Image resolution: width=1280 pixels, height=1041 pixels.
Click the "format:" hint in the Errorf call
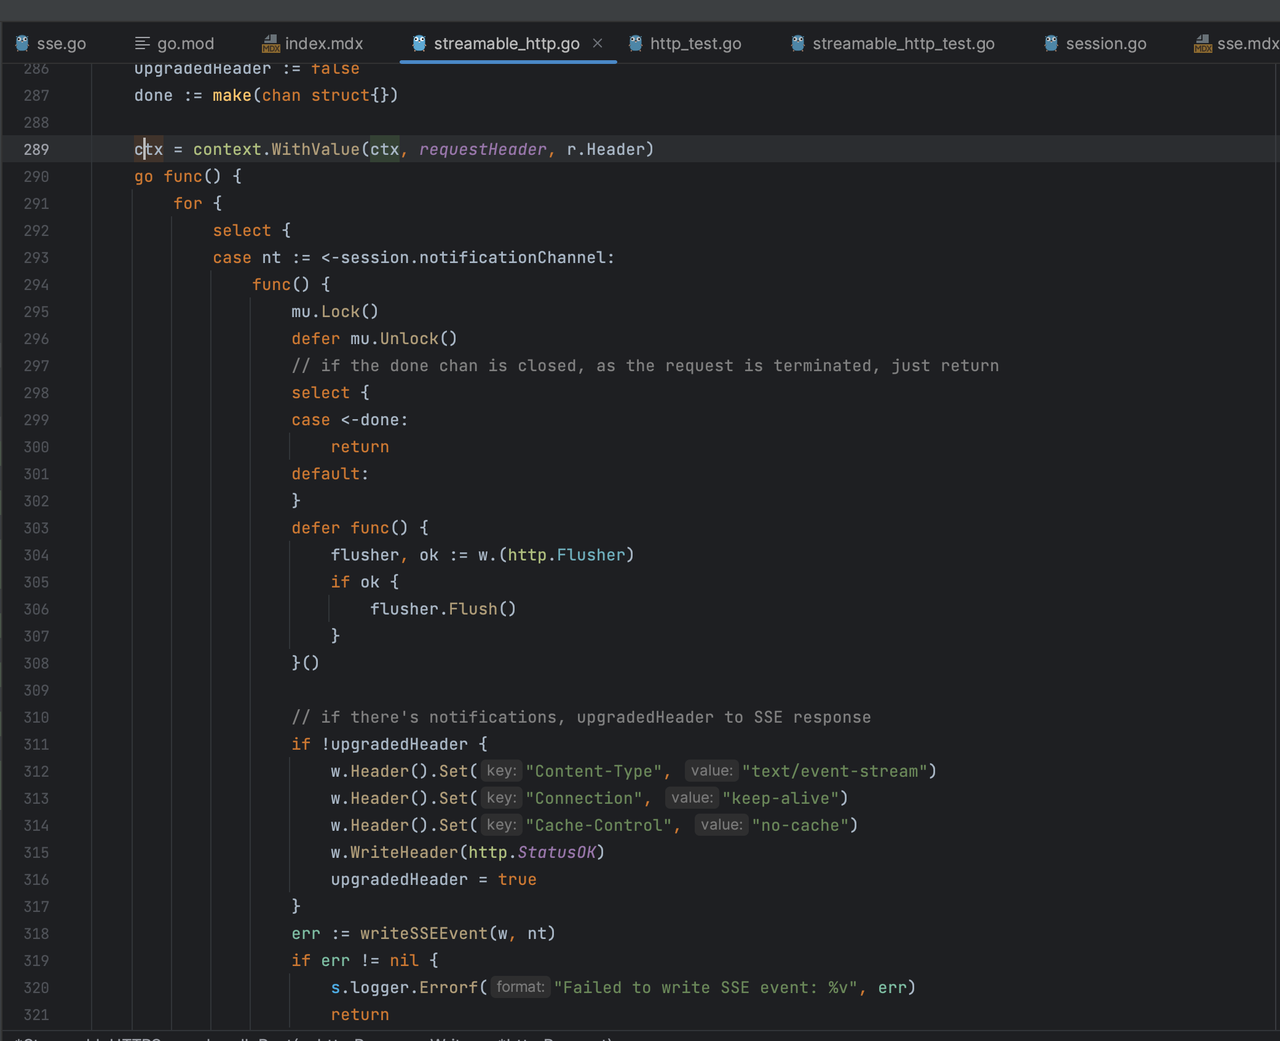(x=521, y=986)
